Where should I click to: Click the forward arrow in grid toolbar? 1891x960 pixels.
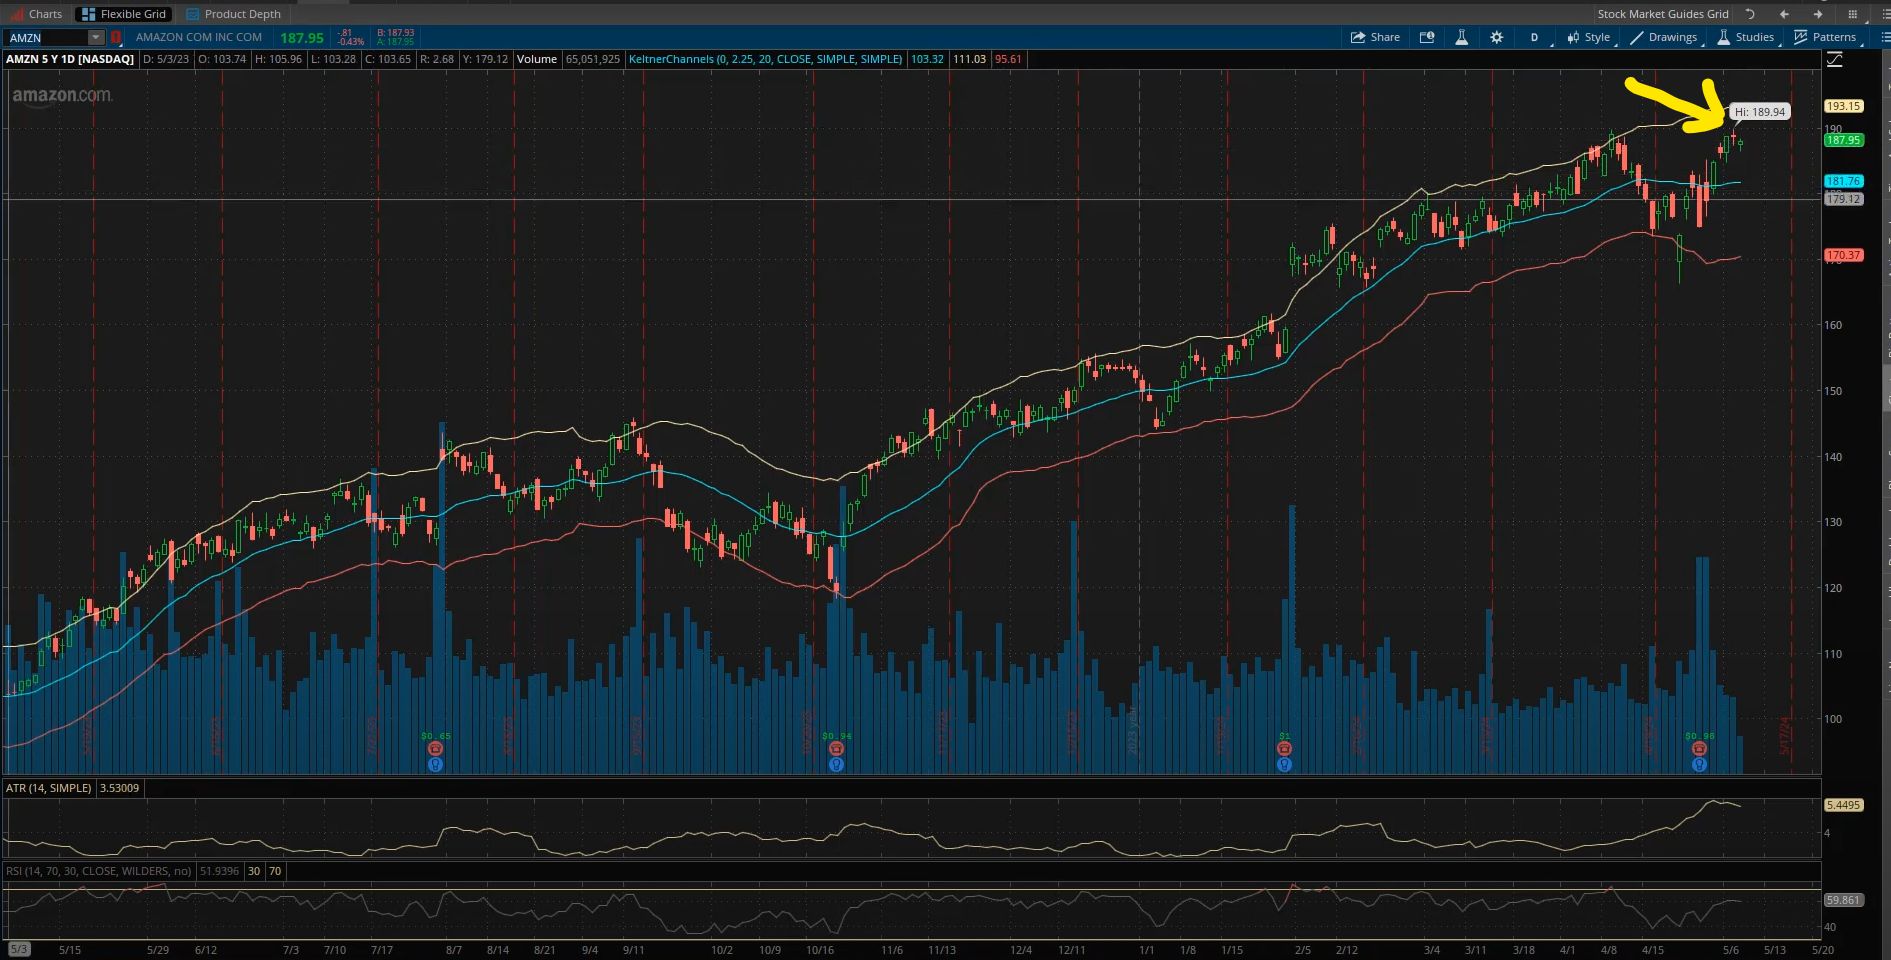(x=1818, y=14)
